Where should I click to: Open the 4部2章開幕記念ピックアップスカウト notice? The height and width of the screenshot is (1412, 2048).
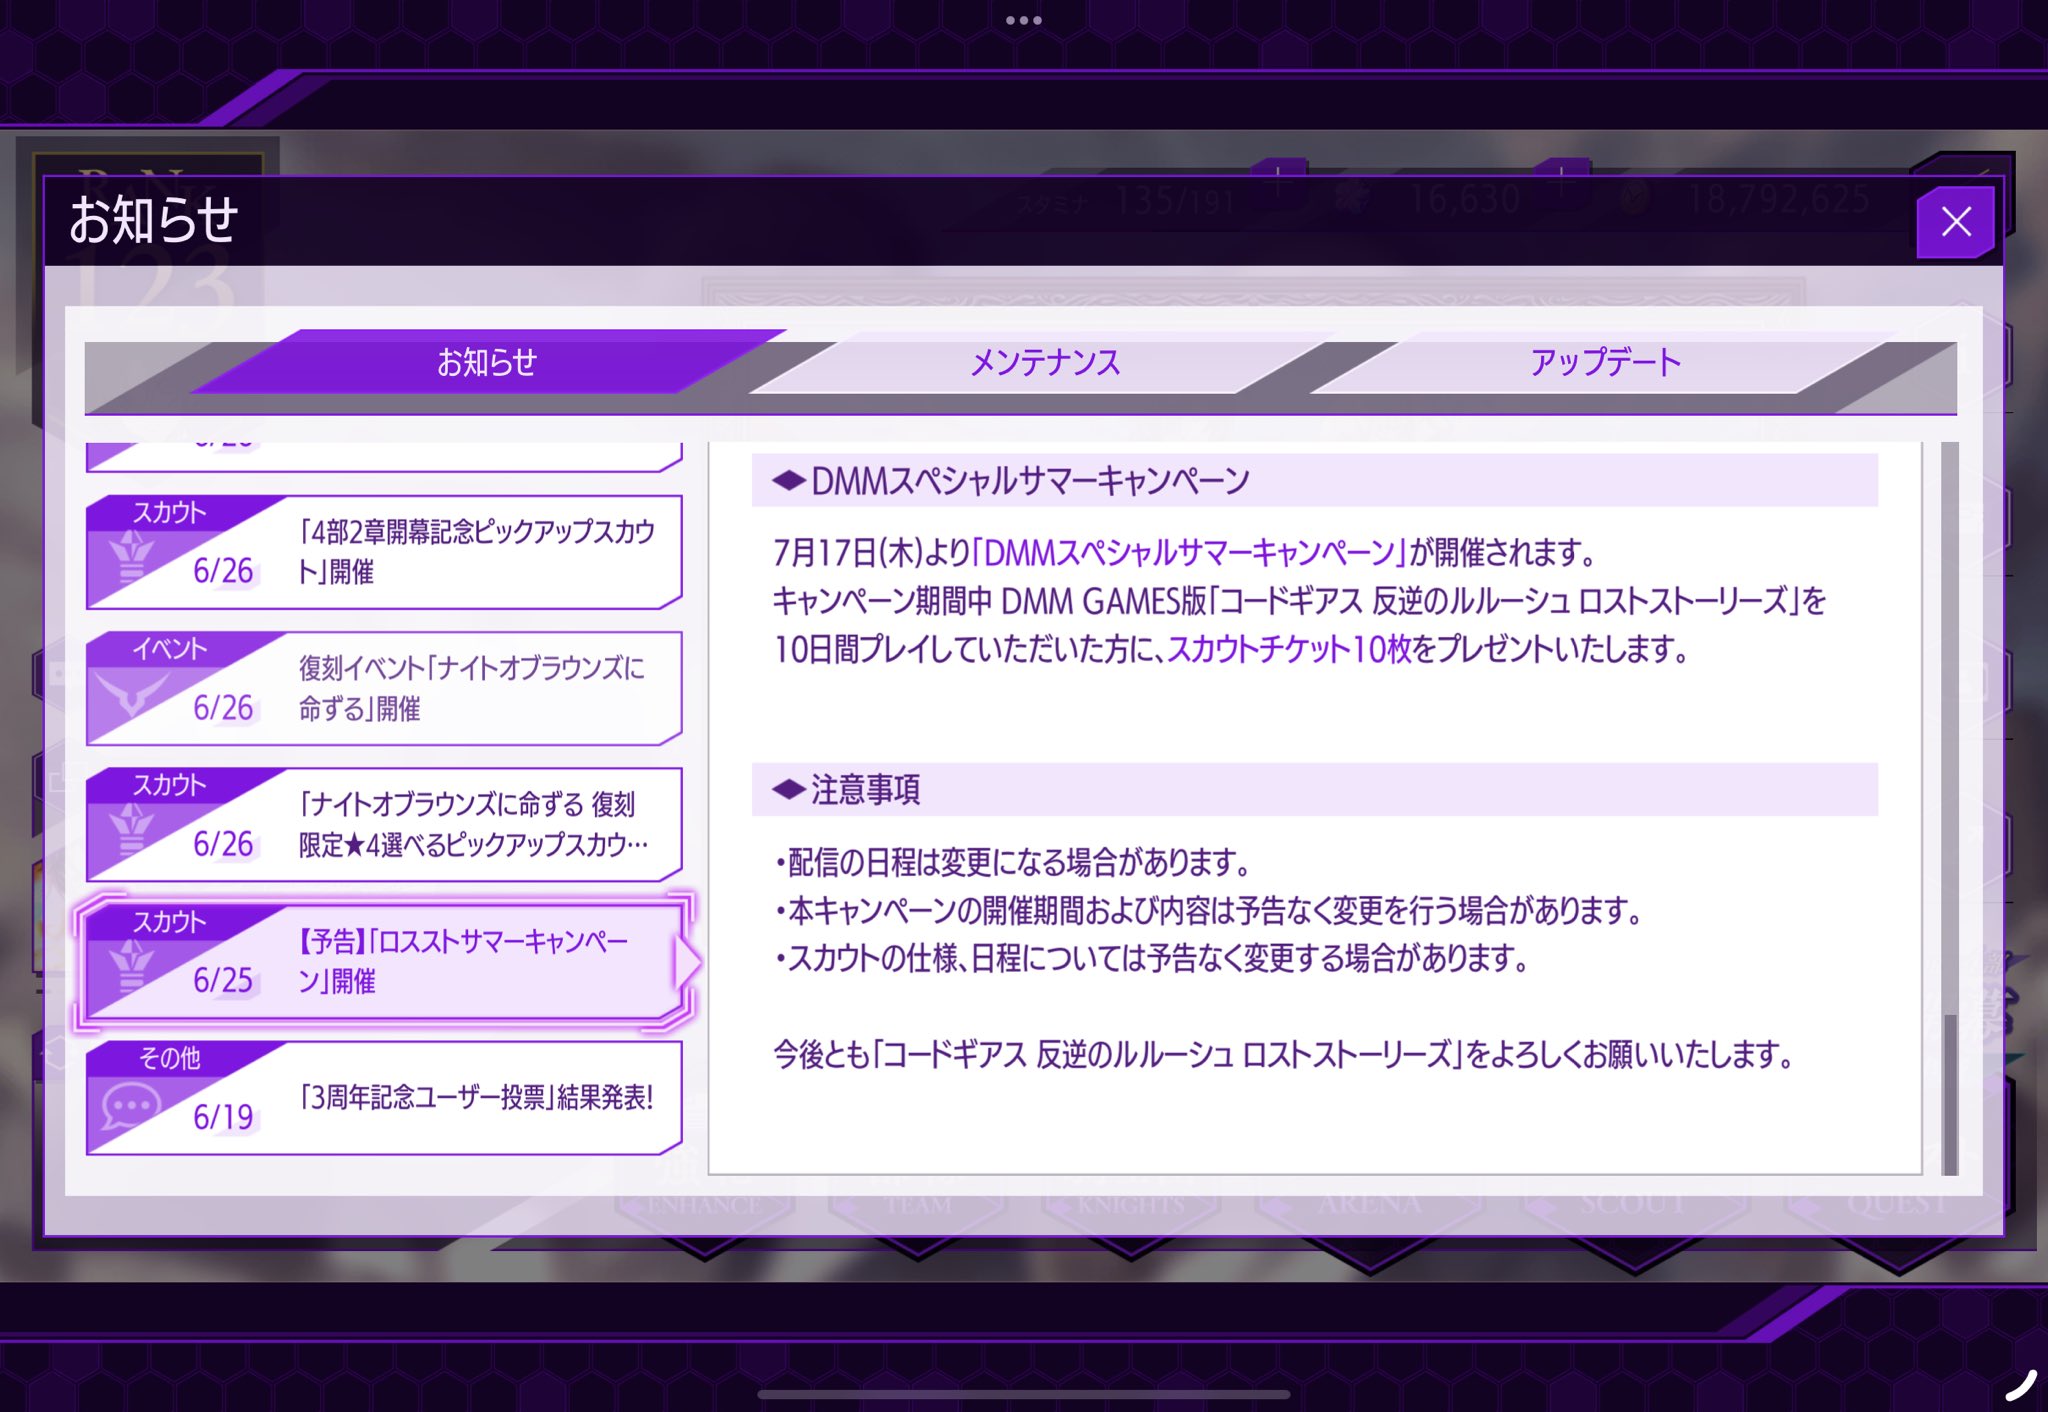tap(384, 552)
